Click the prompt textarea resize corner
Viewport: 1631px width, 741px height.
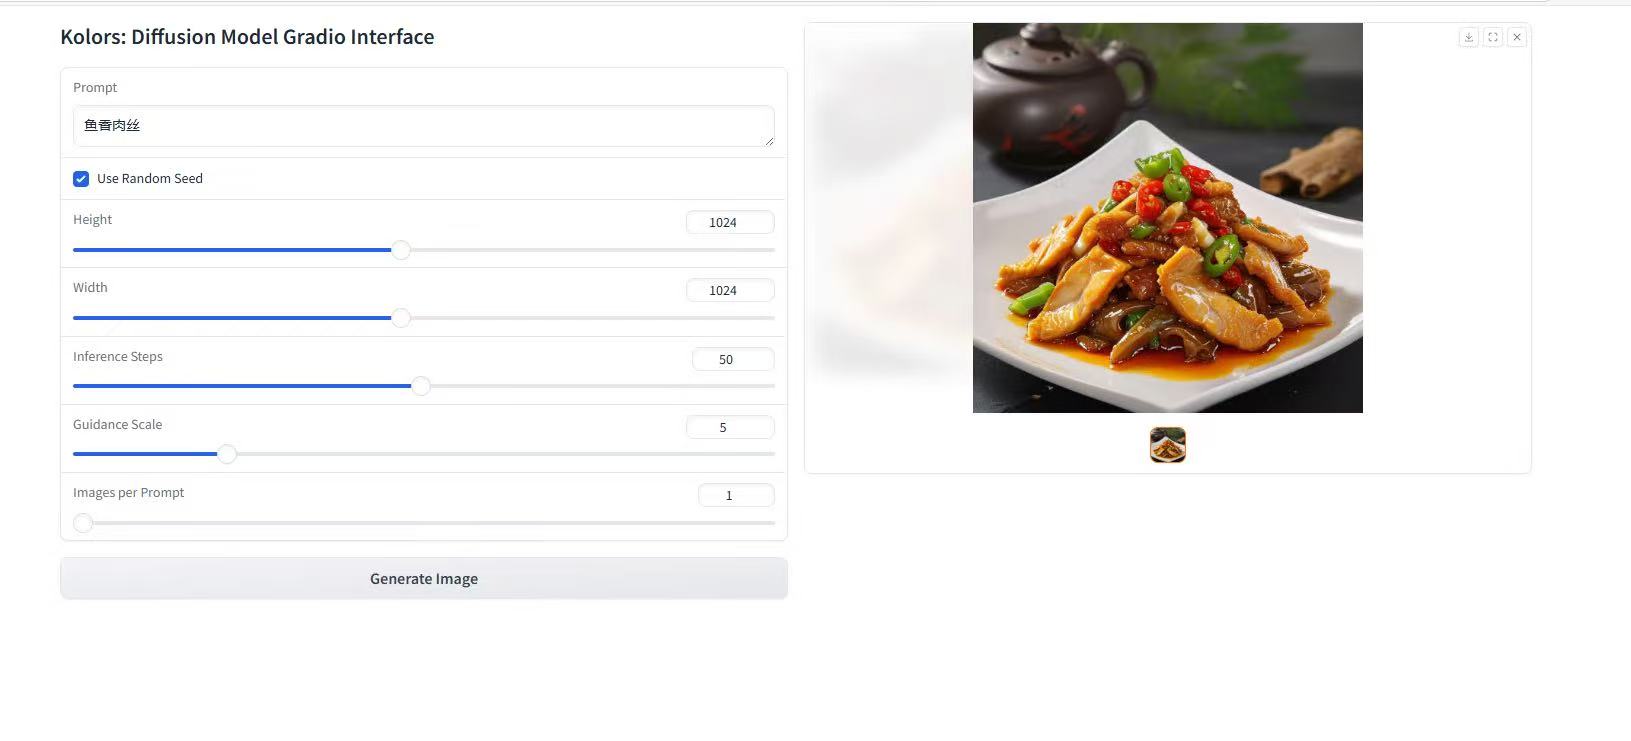(x=769, y=141)
